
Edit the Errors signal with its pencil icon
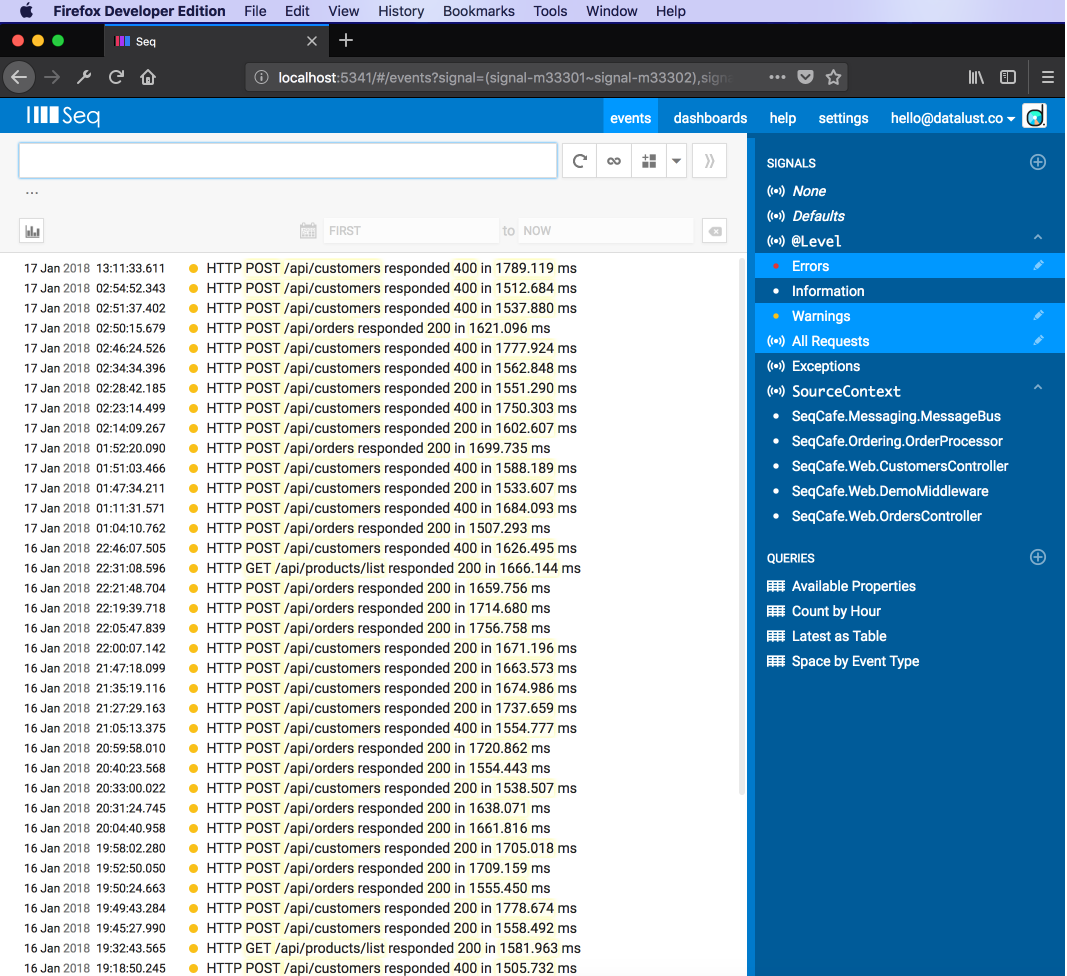click(1041, 265)
